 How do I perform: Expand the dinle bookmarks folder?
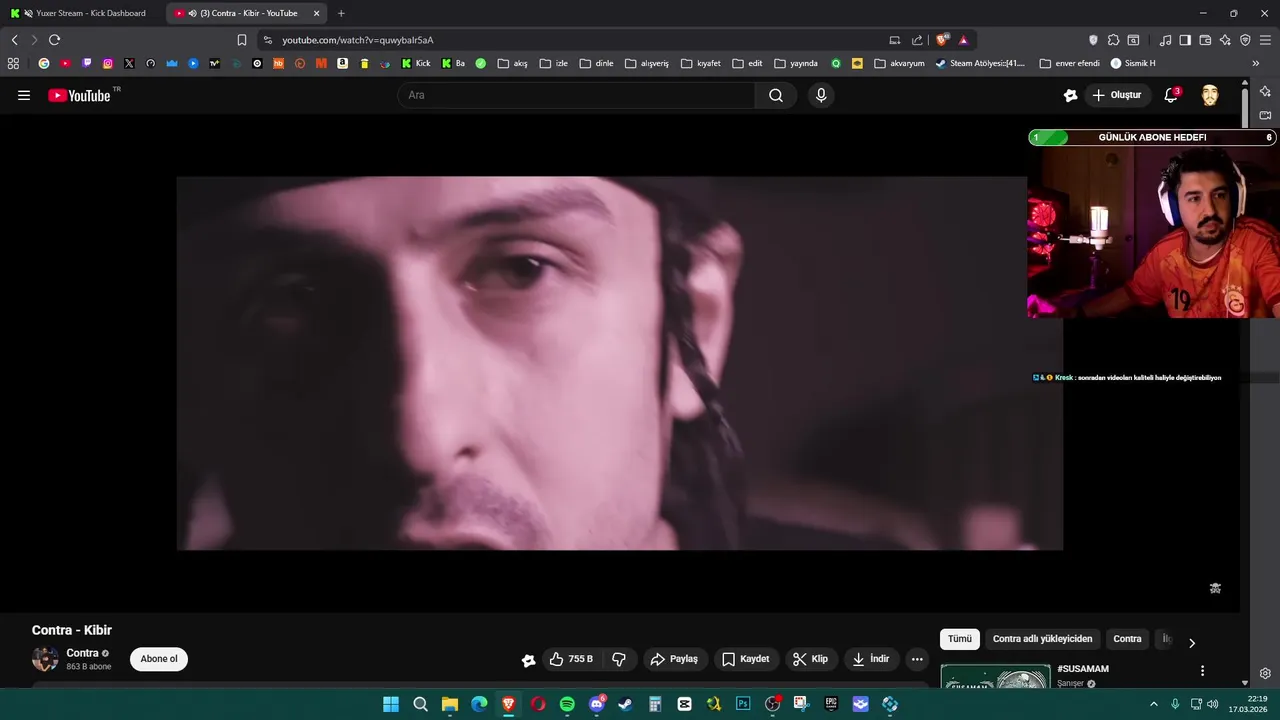click(x=596, y=63)
